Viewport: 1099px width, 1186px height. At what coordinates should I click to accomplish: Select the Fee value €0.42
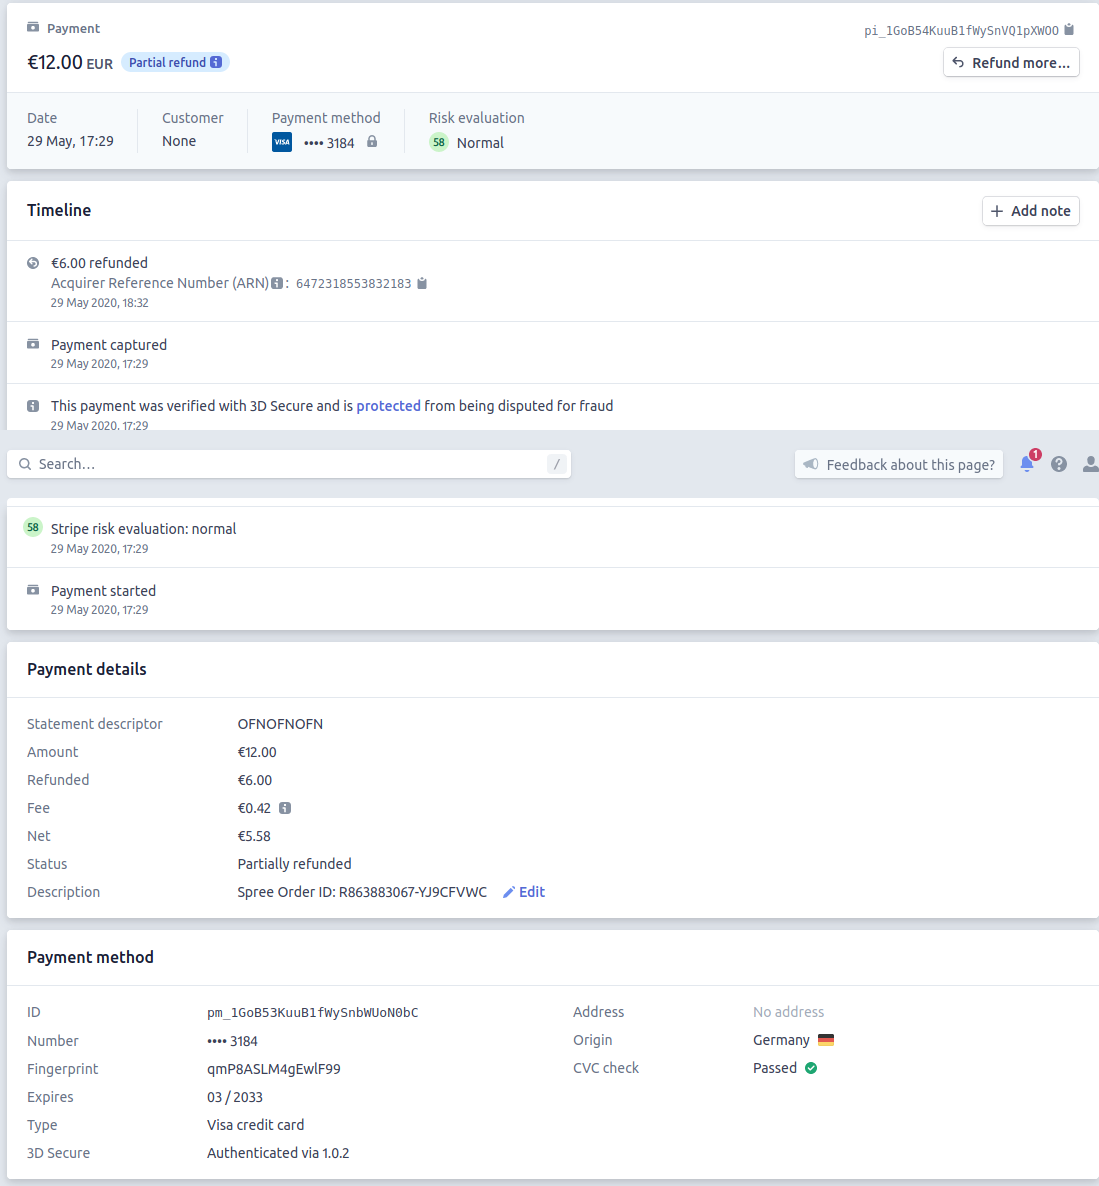[x=254, y=808]
